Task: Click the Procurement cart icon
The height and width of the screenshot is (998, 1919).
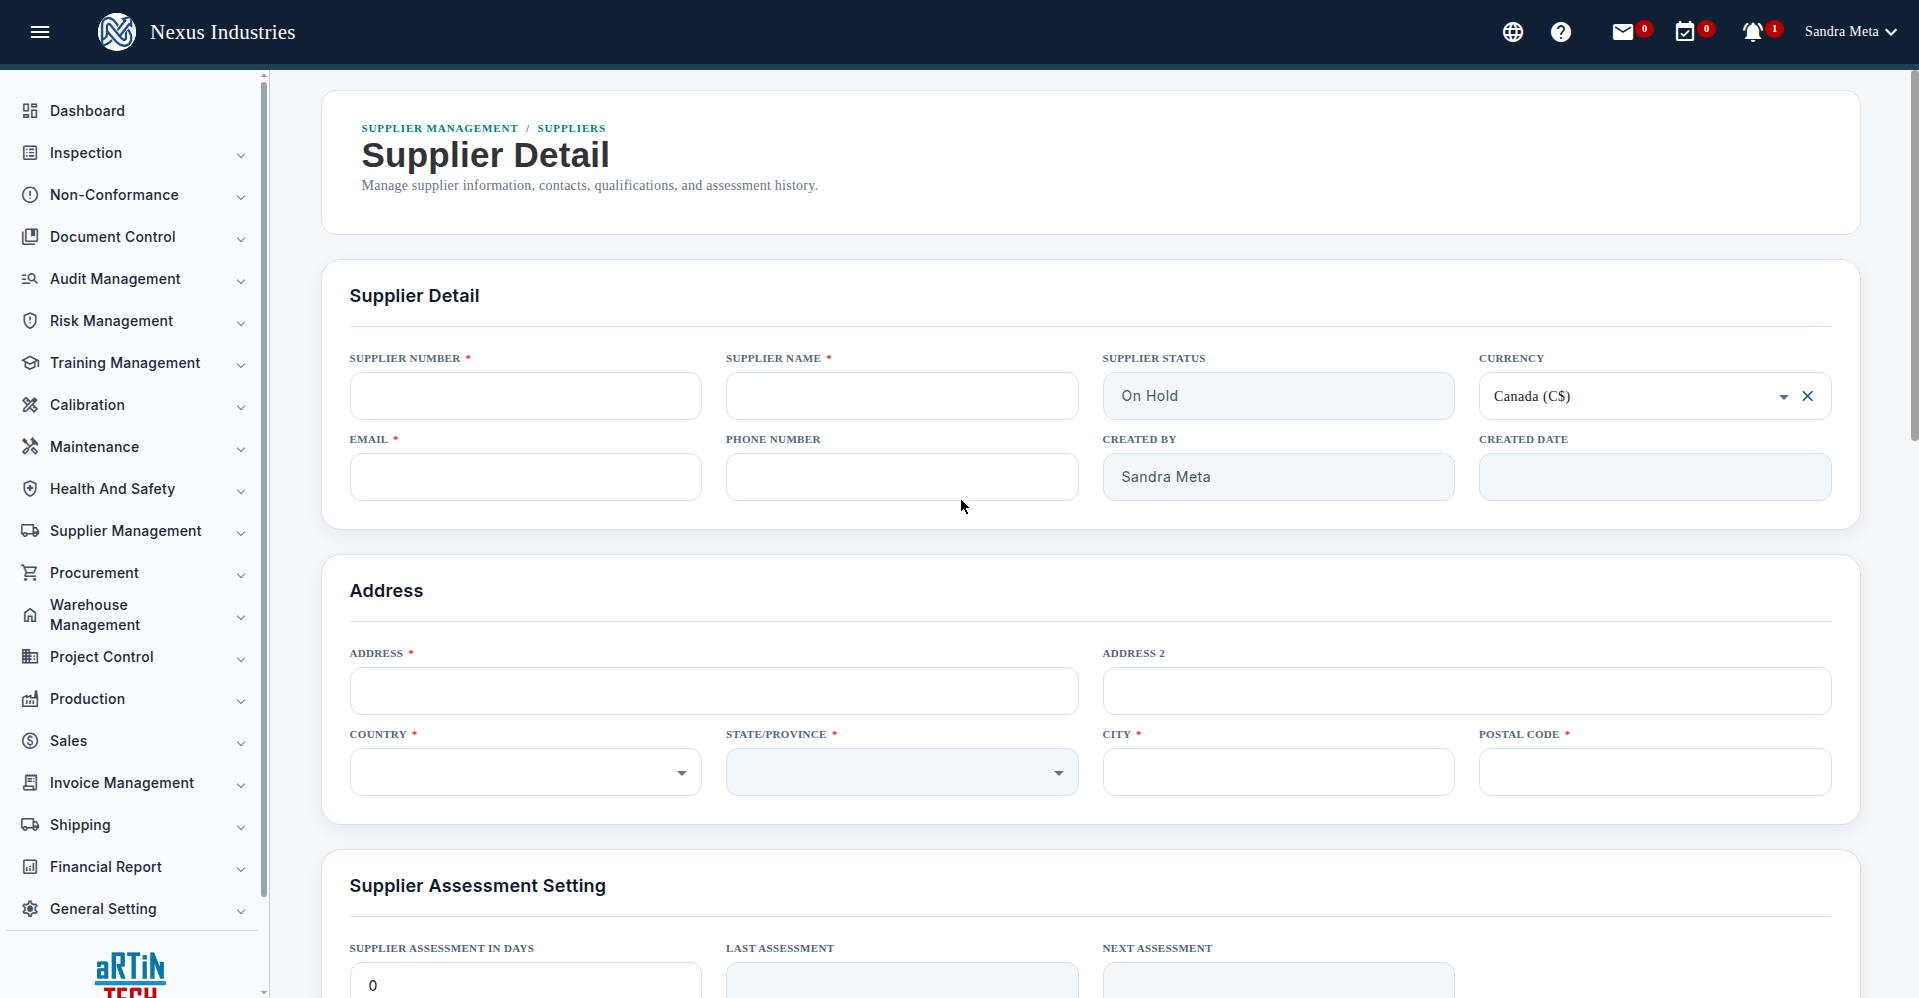Action: (x=30, y=573)
